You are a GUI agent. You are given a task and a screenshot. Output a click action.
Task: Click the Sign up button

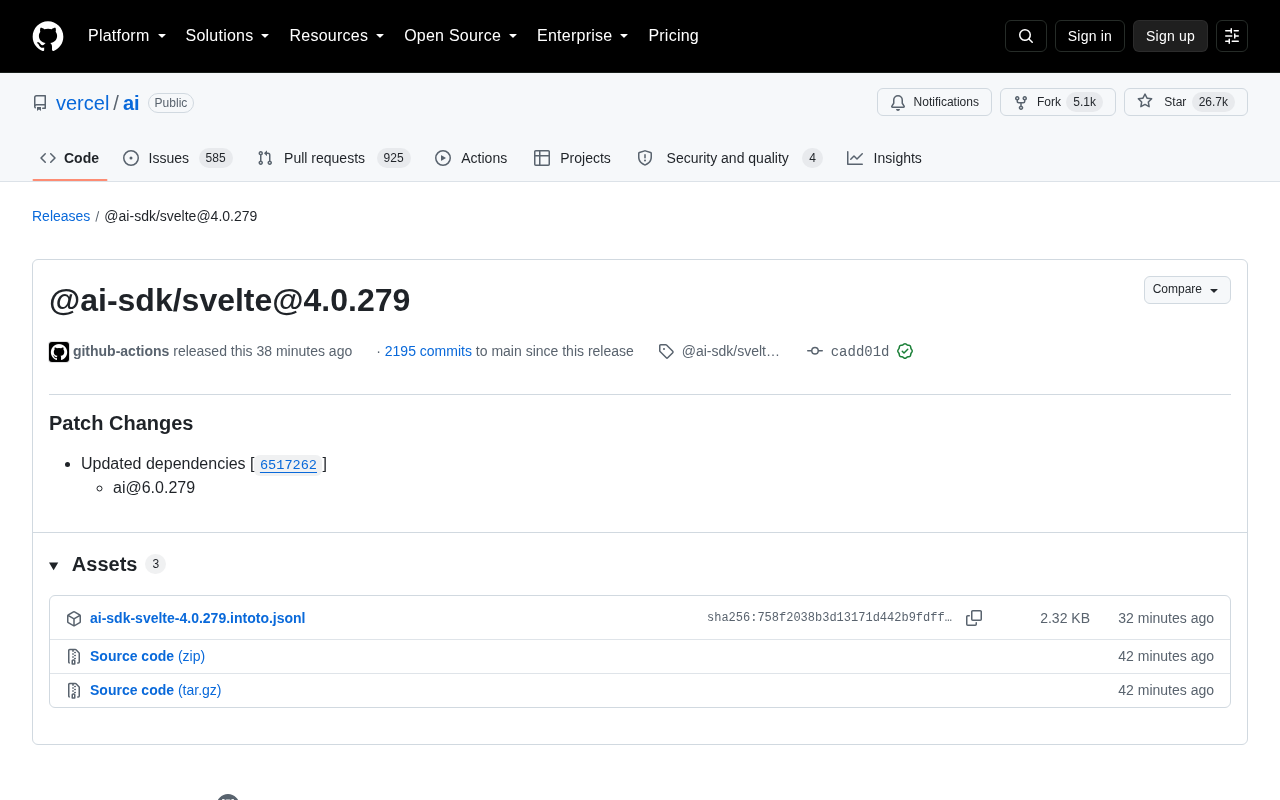pos(1170,36)
